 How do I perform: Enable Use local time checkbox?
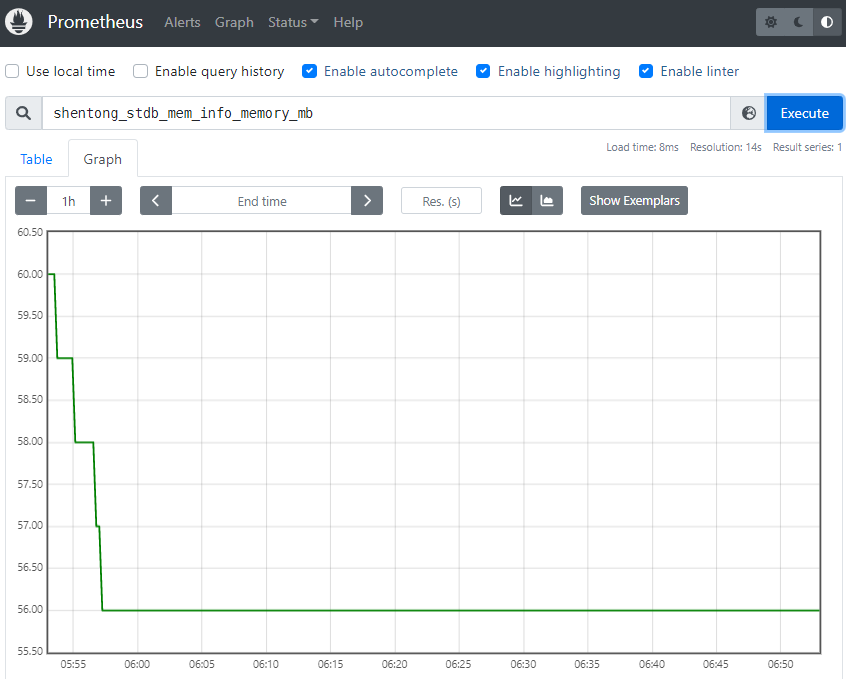point(13,71)
